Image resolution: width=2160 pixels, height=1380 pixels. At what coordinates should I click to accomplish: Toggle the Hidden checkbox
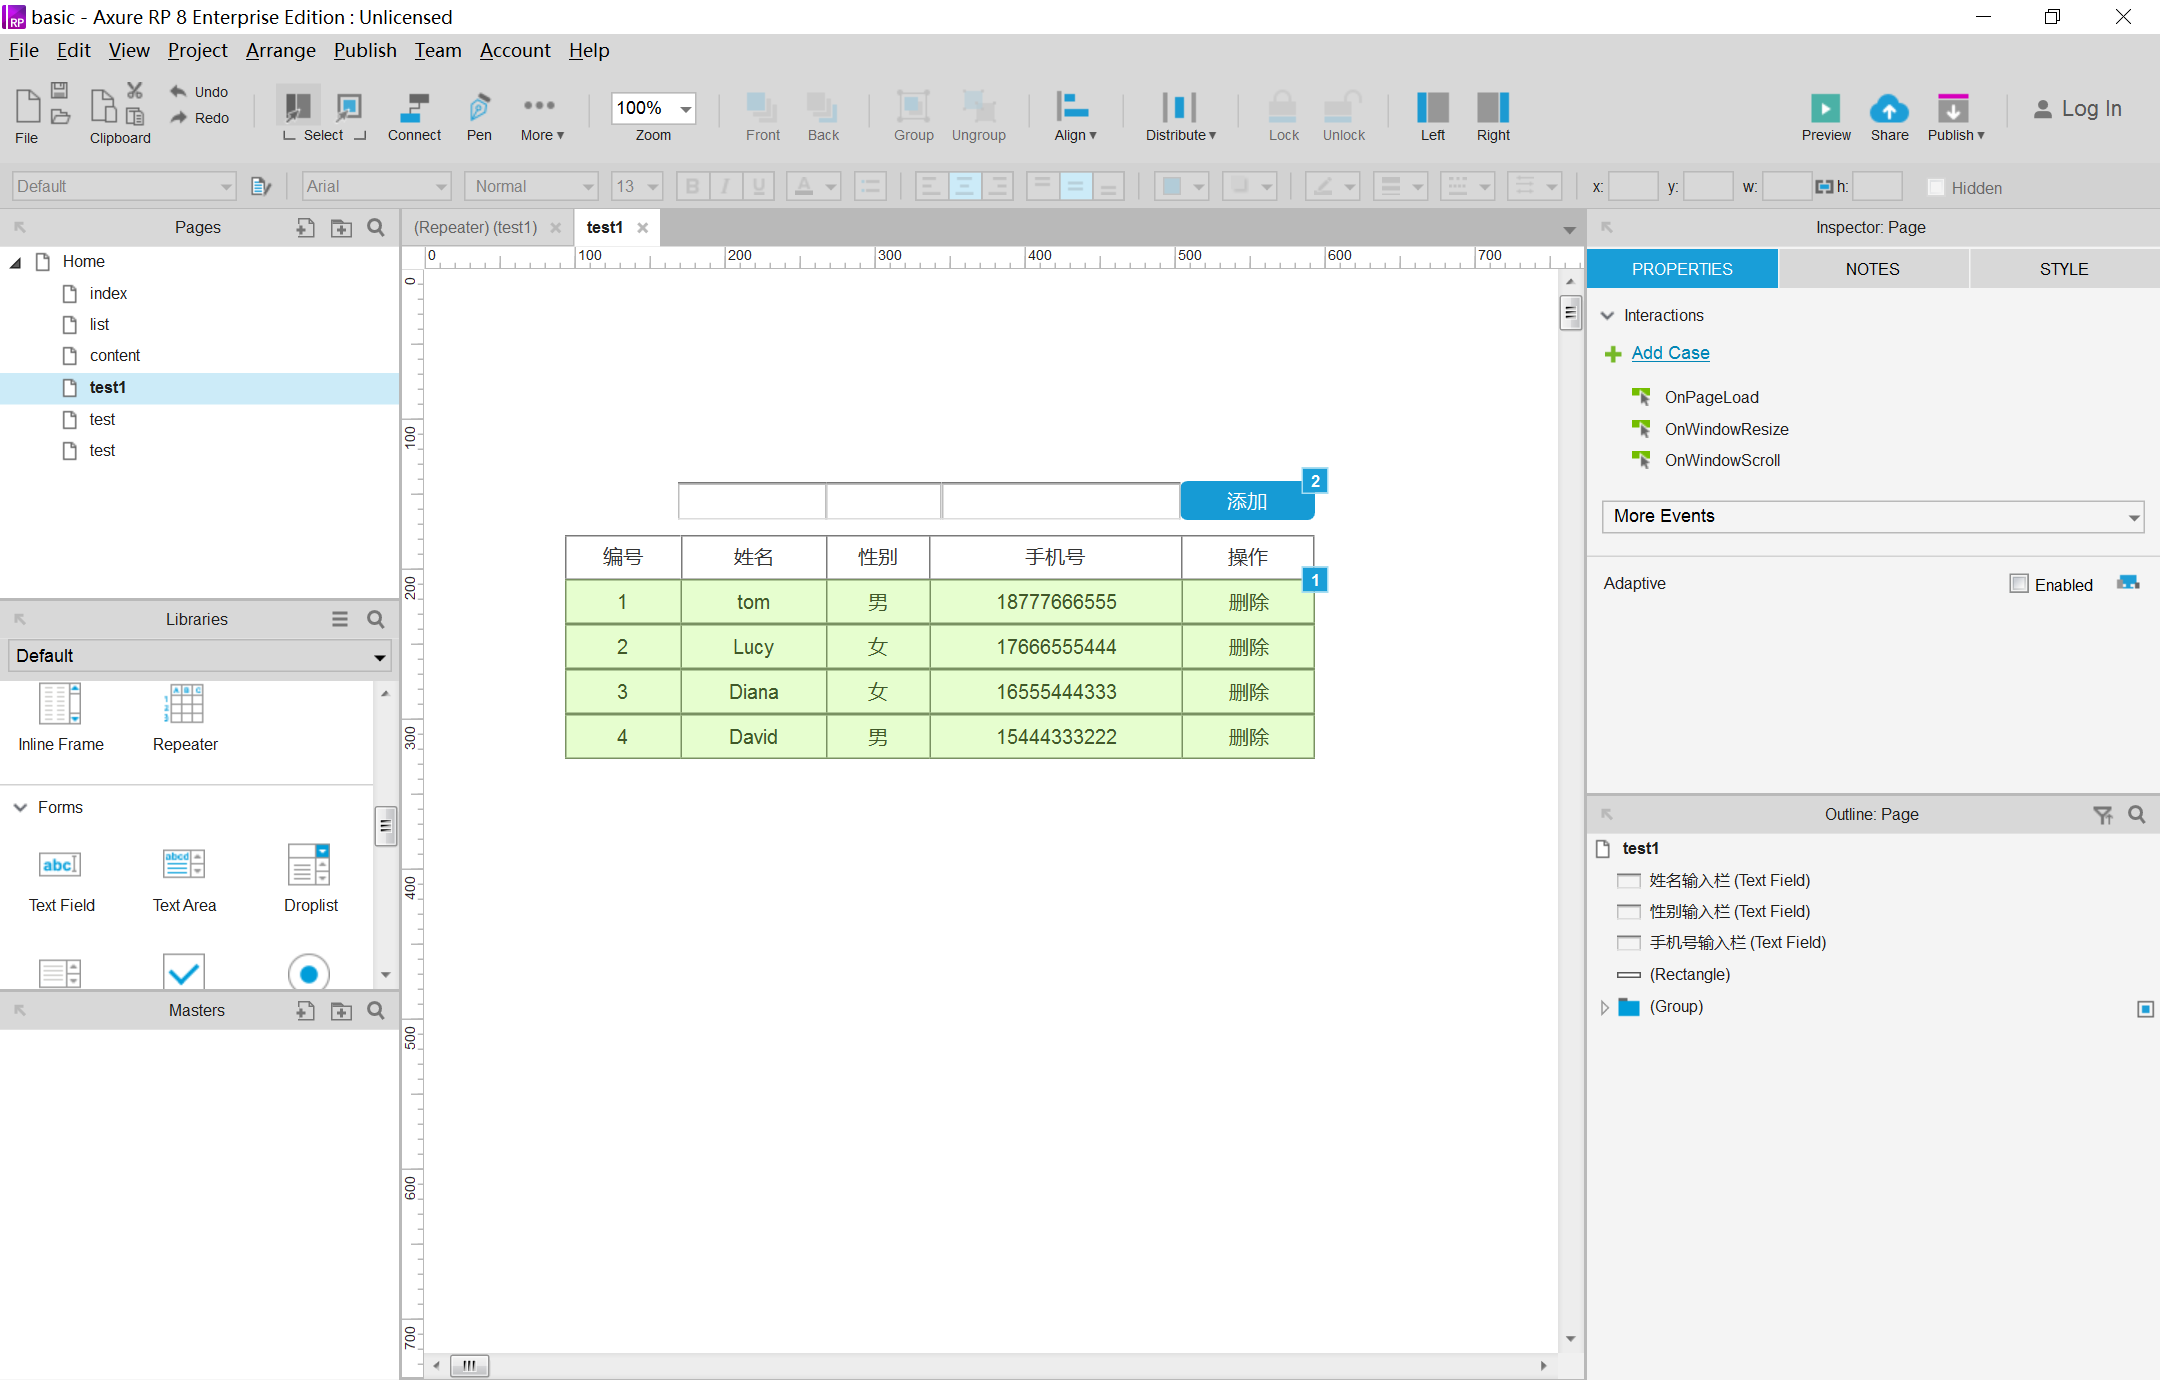coord(1936,187)
